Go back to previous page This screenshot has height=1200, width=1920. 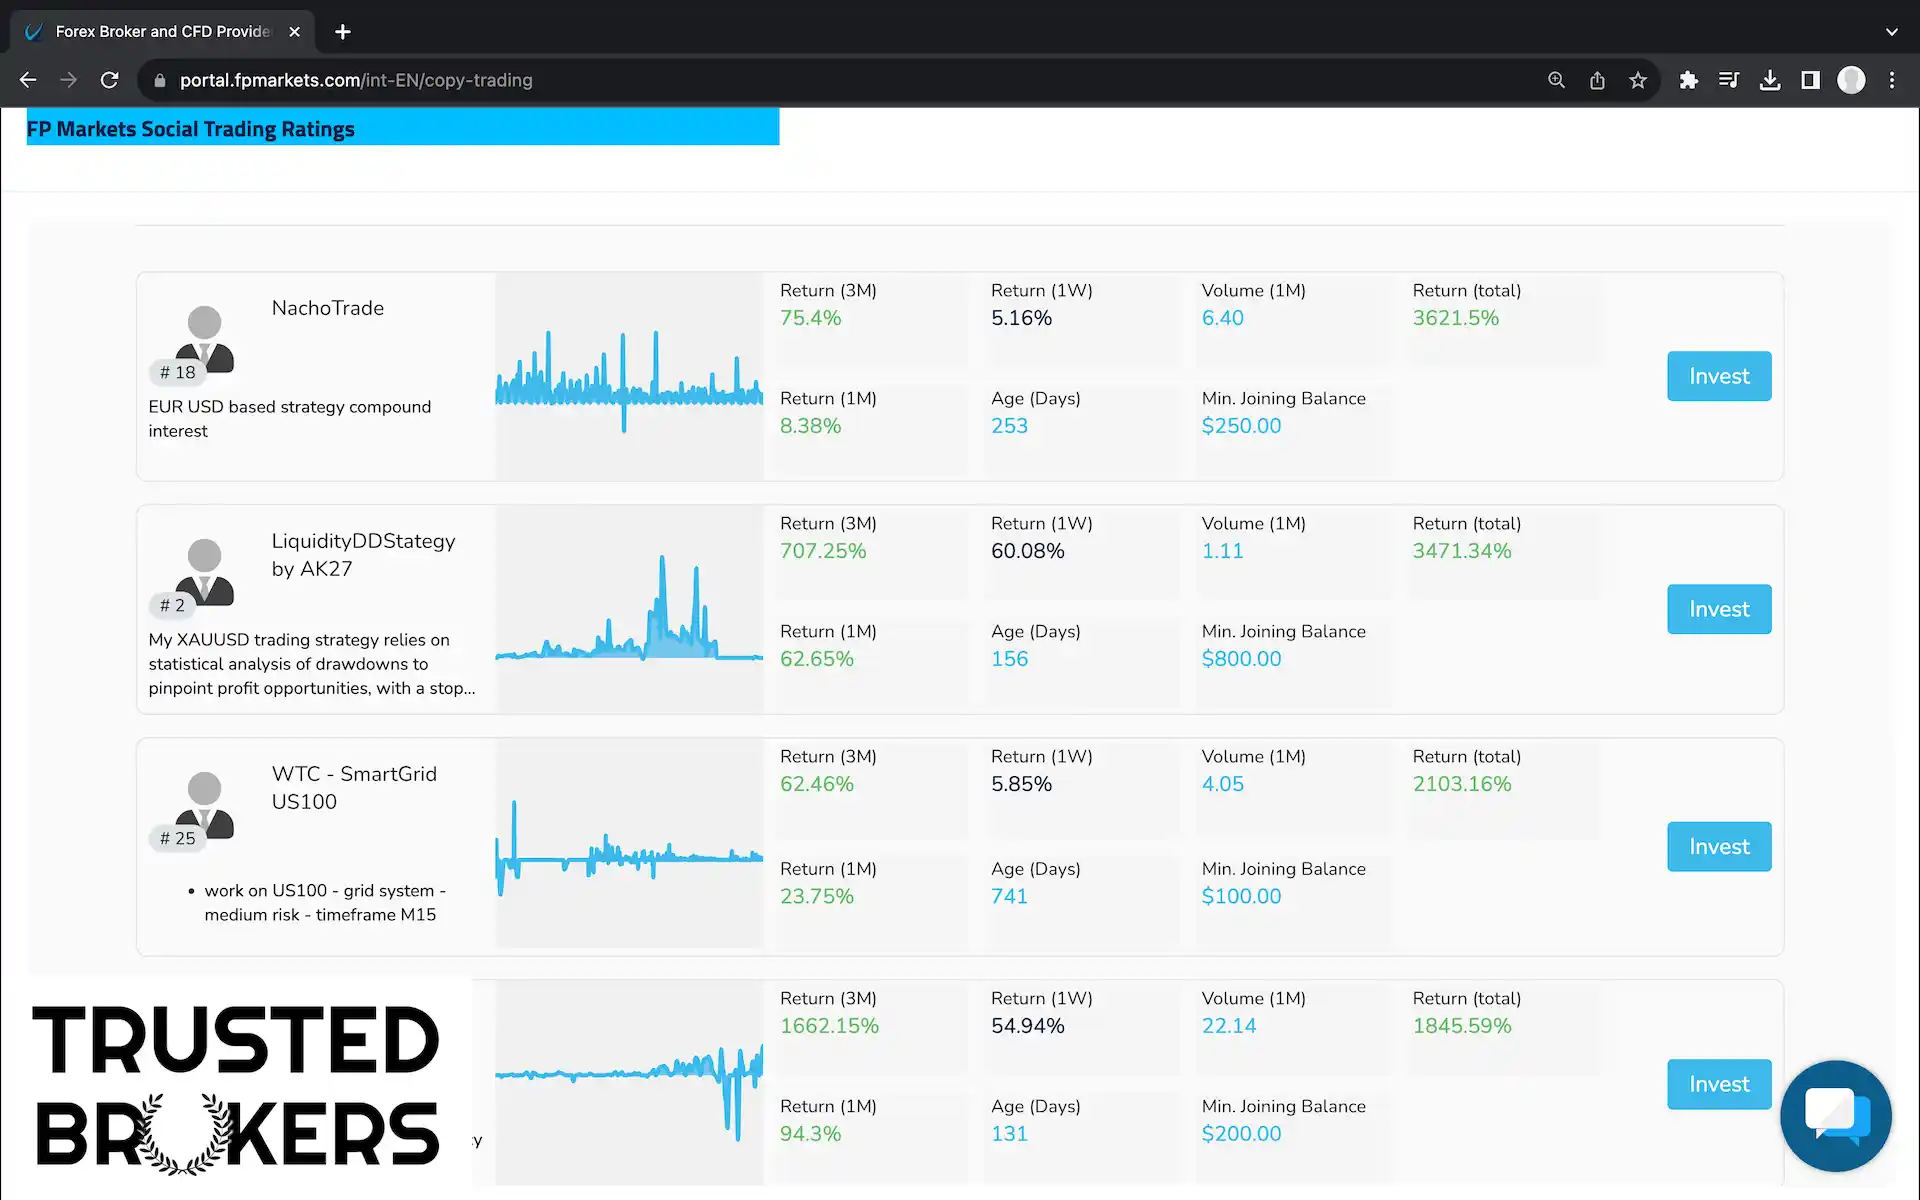(28, 80)
